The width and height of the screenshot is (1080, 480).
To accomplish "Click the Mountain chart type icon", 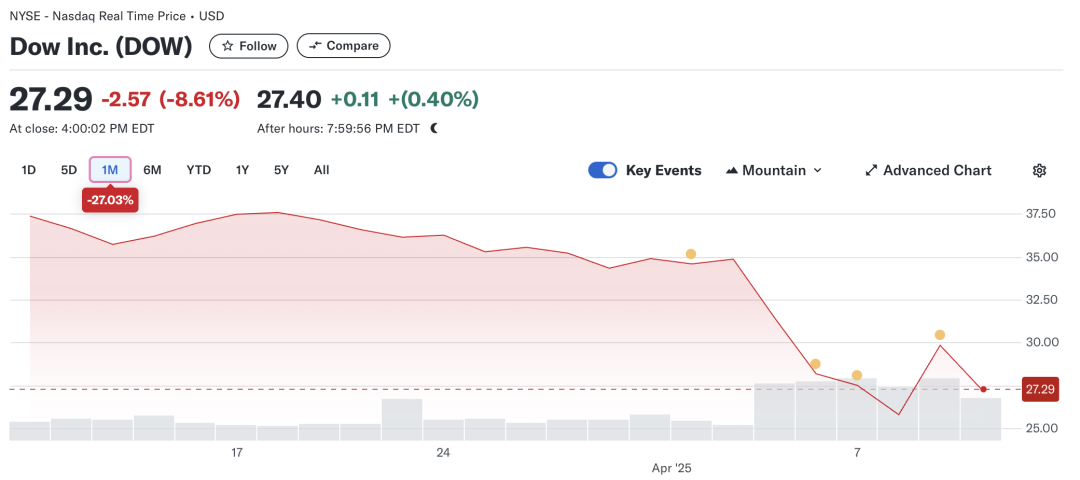I will tap(731, 171).
